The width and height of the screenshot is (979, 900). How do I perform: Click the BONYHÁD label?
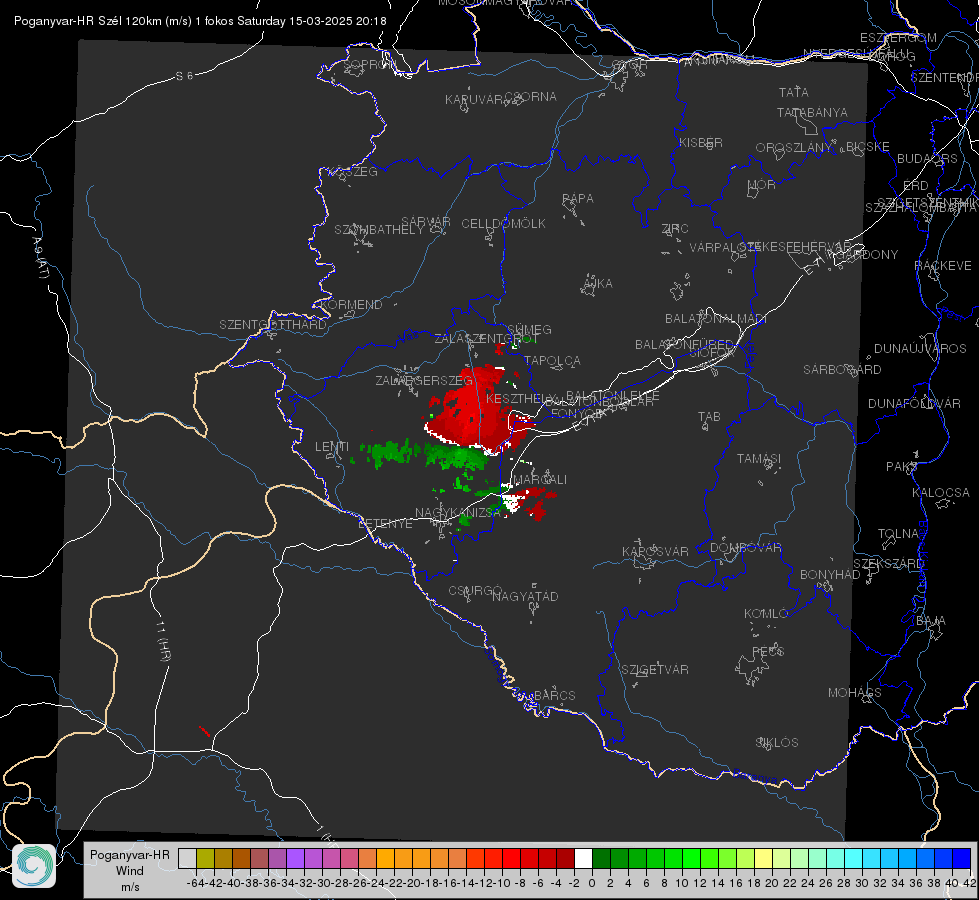pos(830,575)
